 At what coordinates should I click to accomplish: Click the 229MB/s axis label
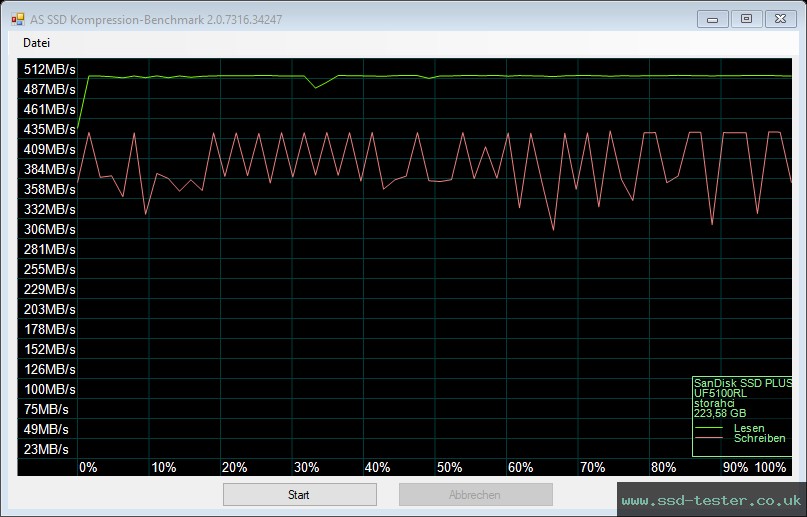point(50,290)
